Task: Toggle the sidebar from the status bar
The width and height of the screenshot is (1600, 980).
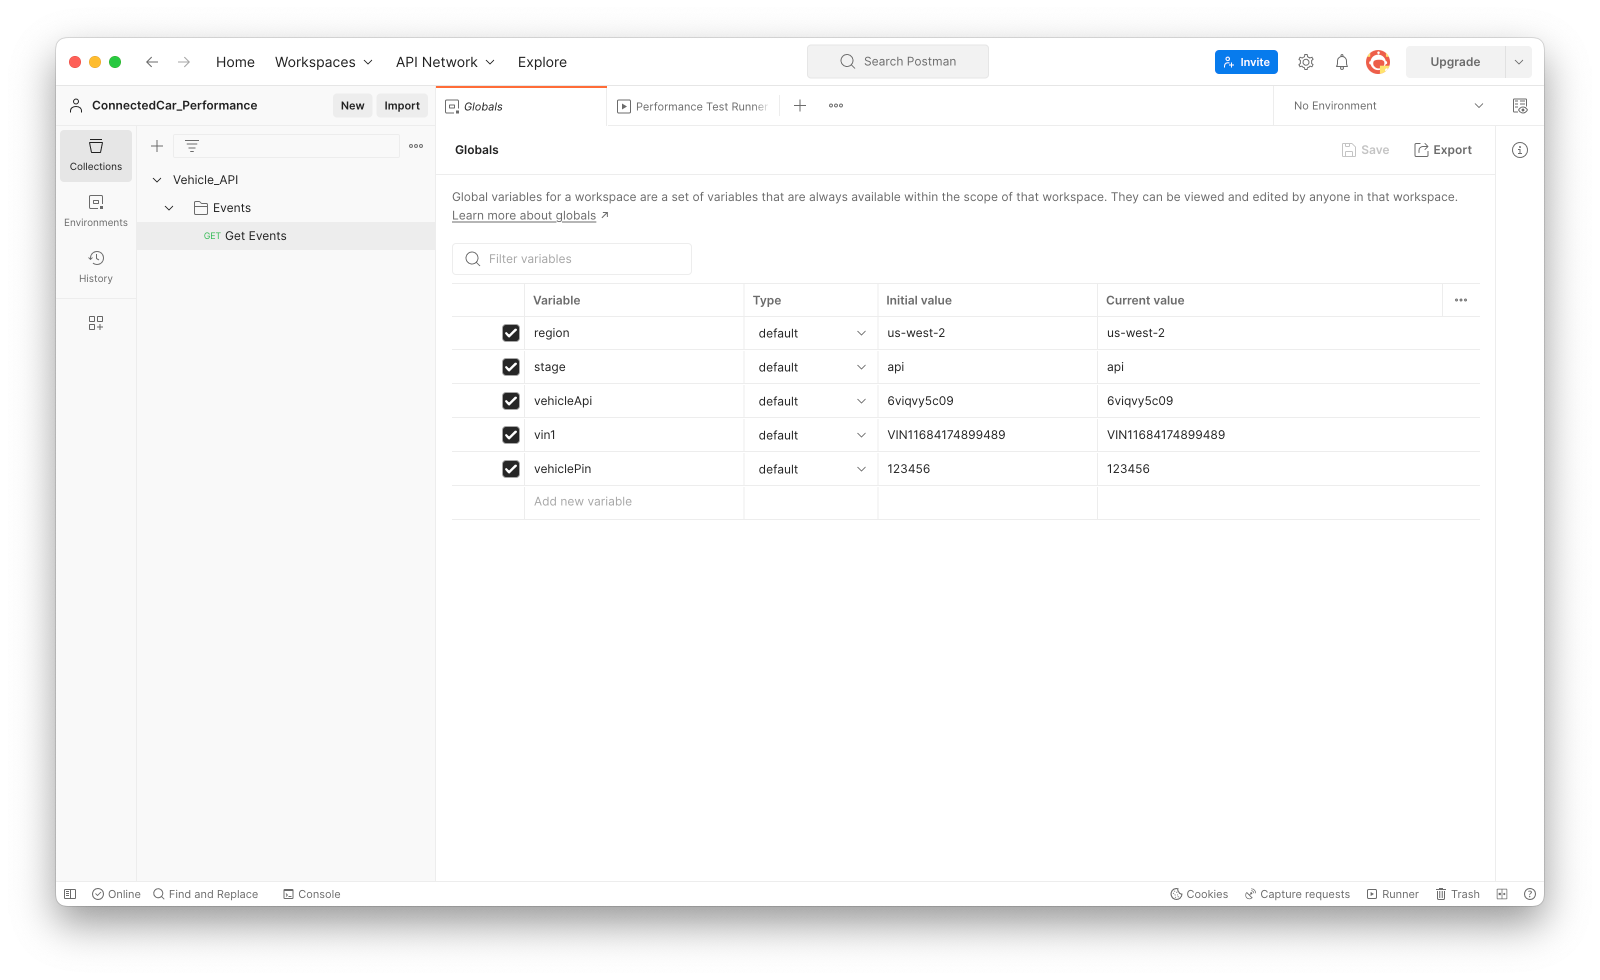Action: coord(70,894)
